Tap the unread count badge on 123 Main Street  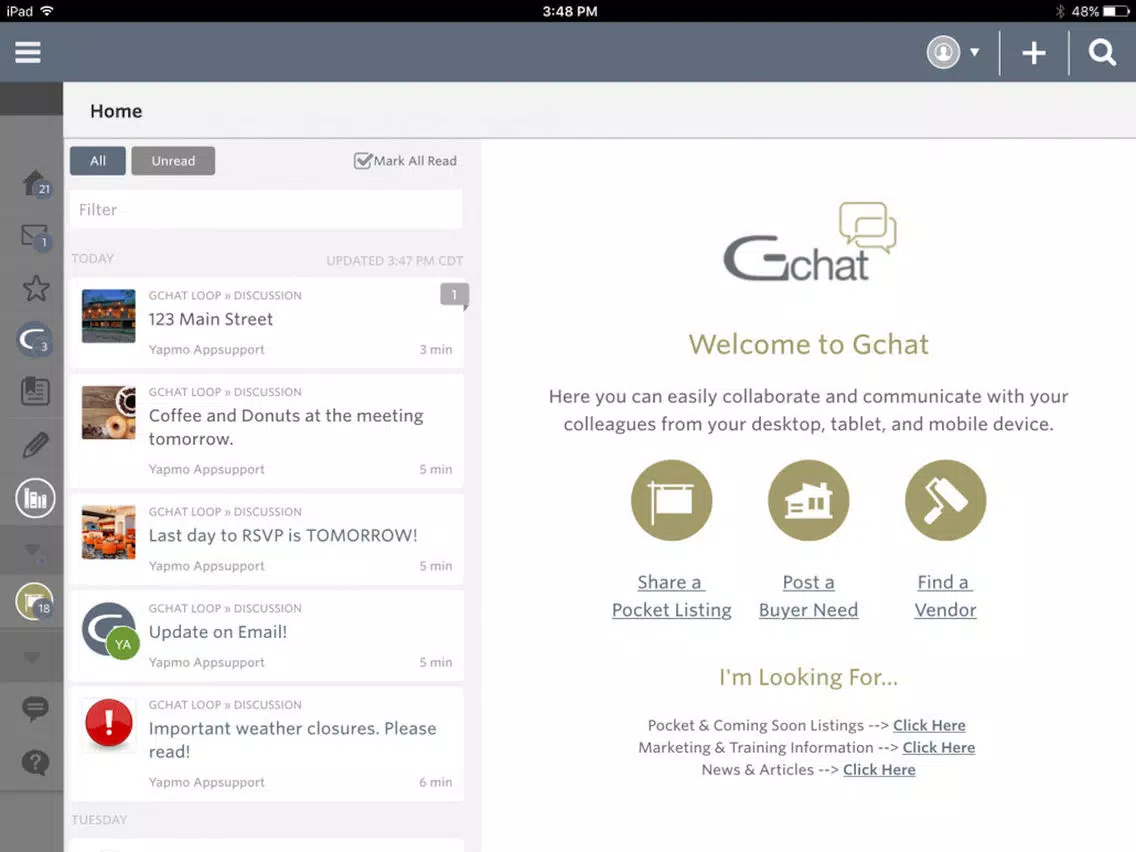pos(454,295)
